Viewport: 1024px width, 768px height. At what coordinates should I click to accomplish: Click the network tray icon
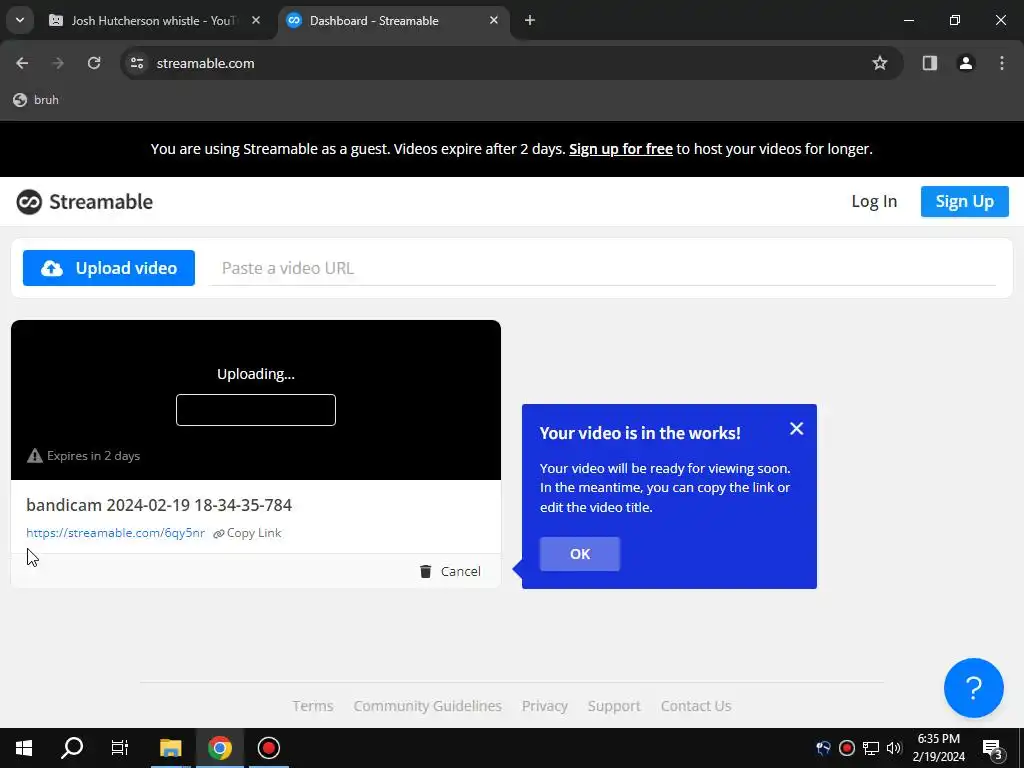[x=871, y=748]
